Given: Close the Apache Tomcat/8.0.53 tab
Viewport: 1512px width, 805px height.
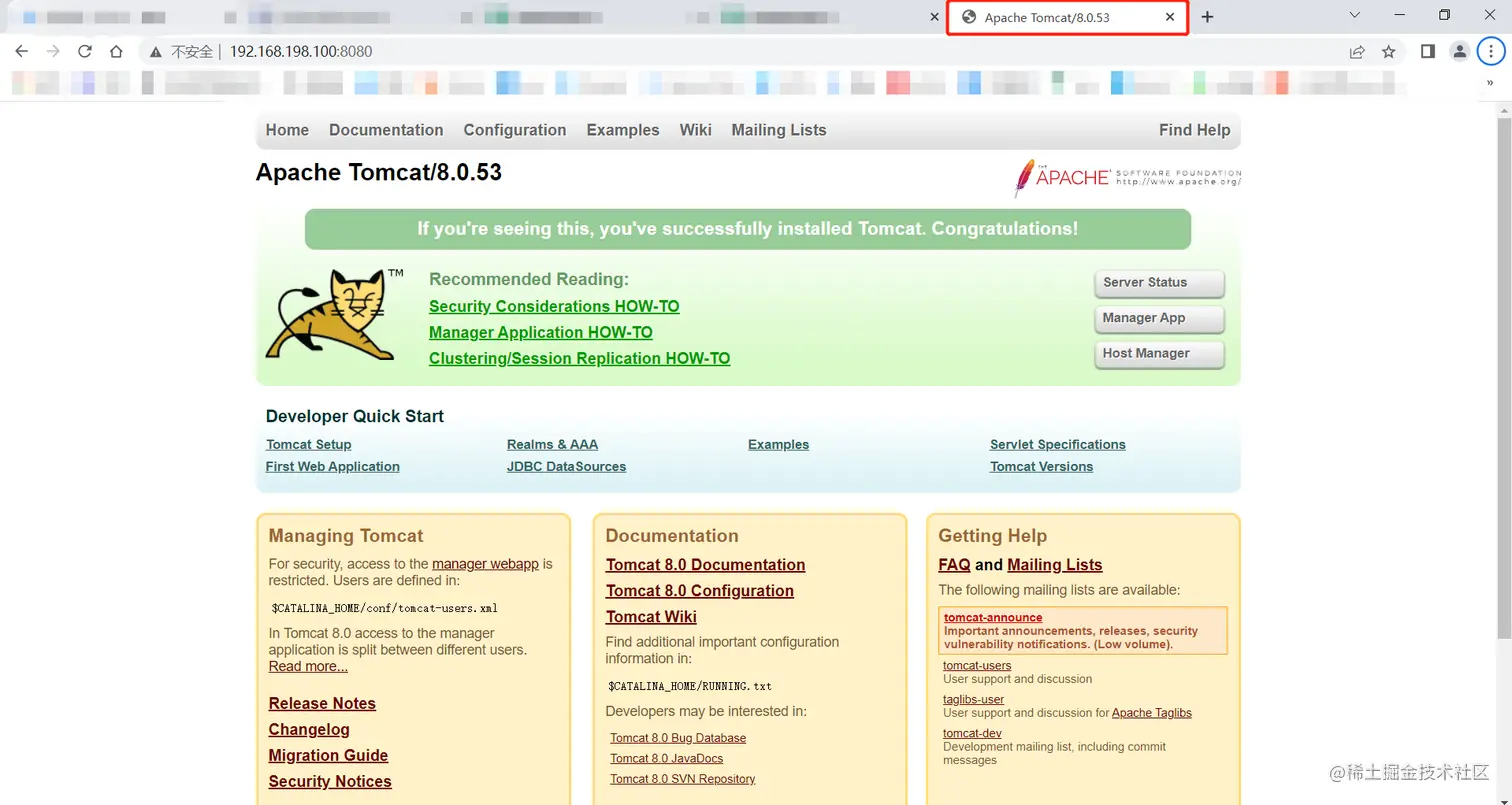Looking at the screenshot, I should point(1170,17).
